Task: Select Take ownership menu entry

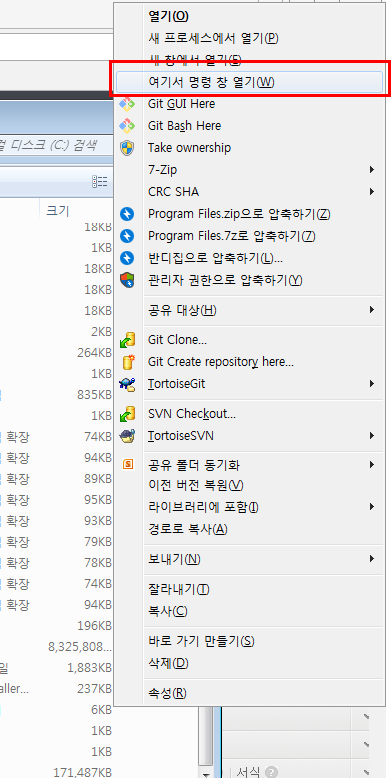Action: pyautogui.click(x=250, y=148)
